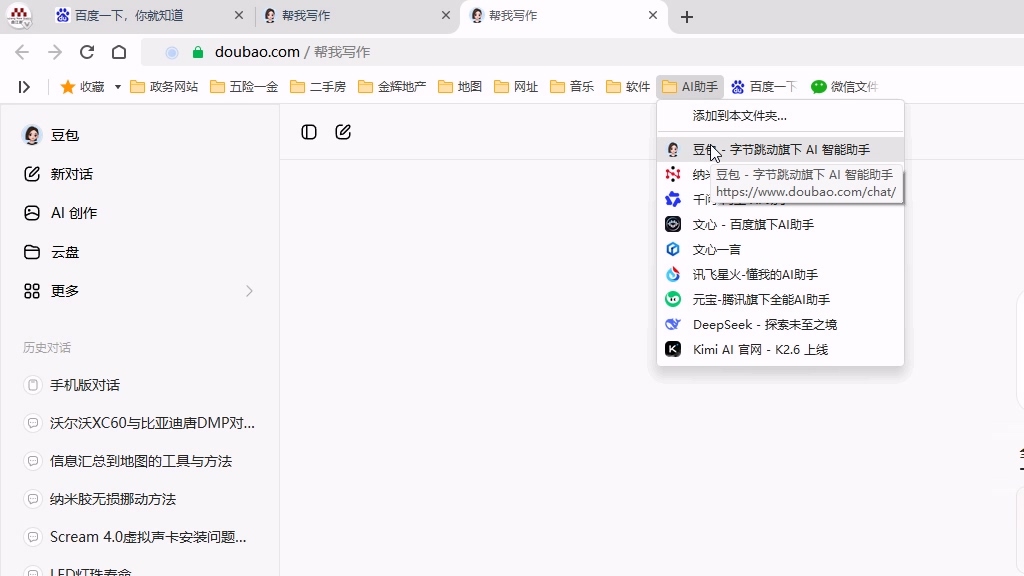Open the 沃尔沃XC60与比亚迪唐DMP对... chat
Screen dimensions: 1024x576
[x=139, y=423]
